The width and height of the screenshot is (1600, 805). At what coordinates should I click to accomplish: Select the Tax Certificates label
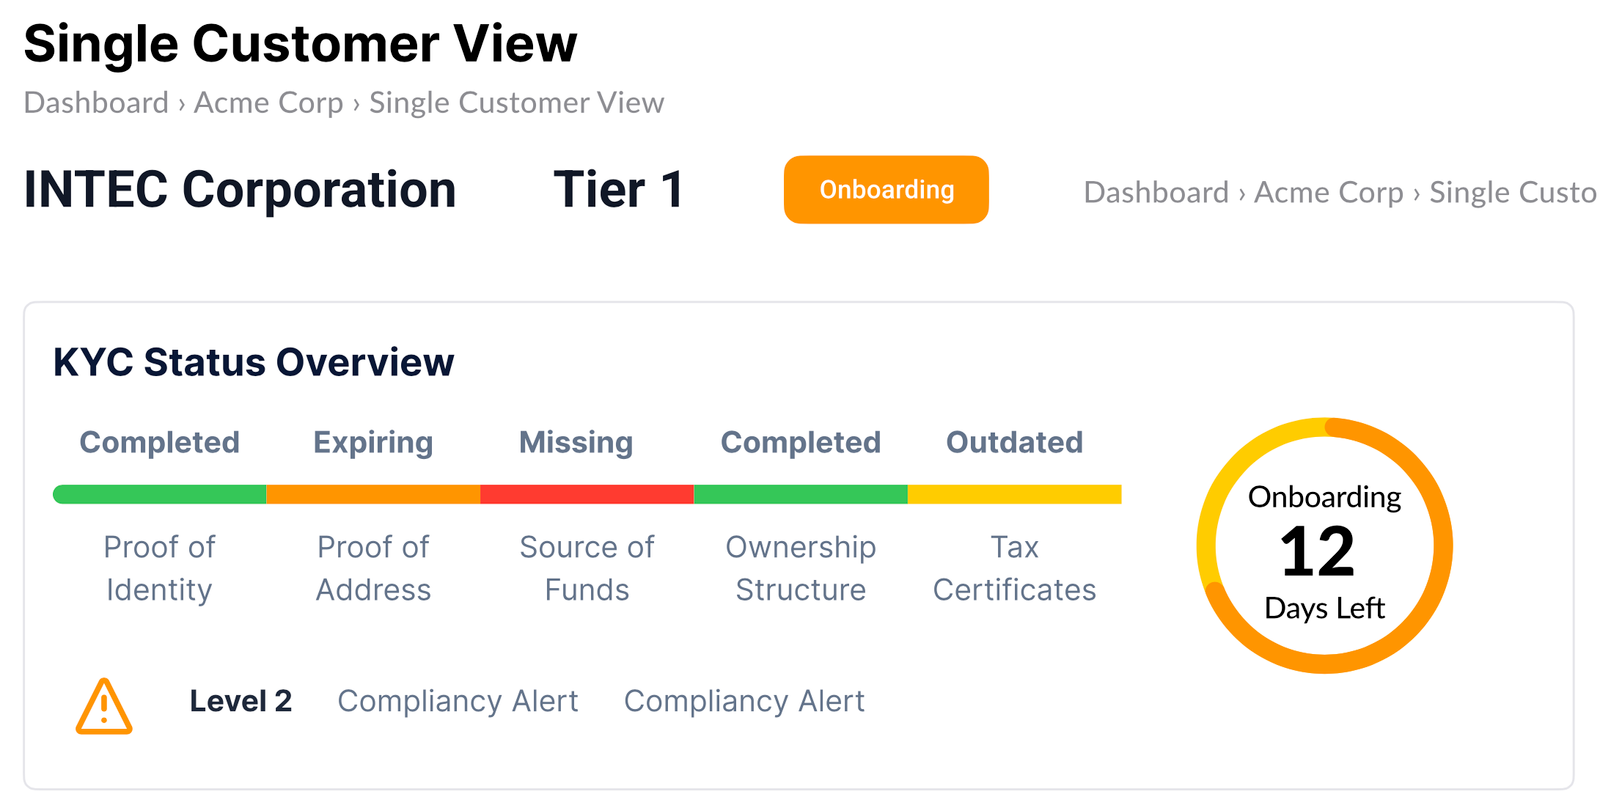[x=1014, y=568]
